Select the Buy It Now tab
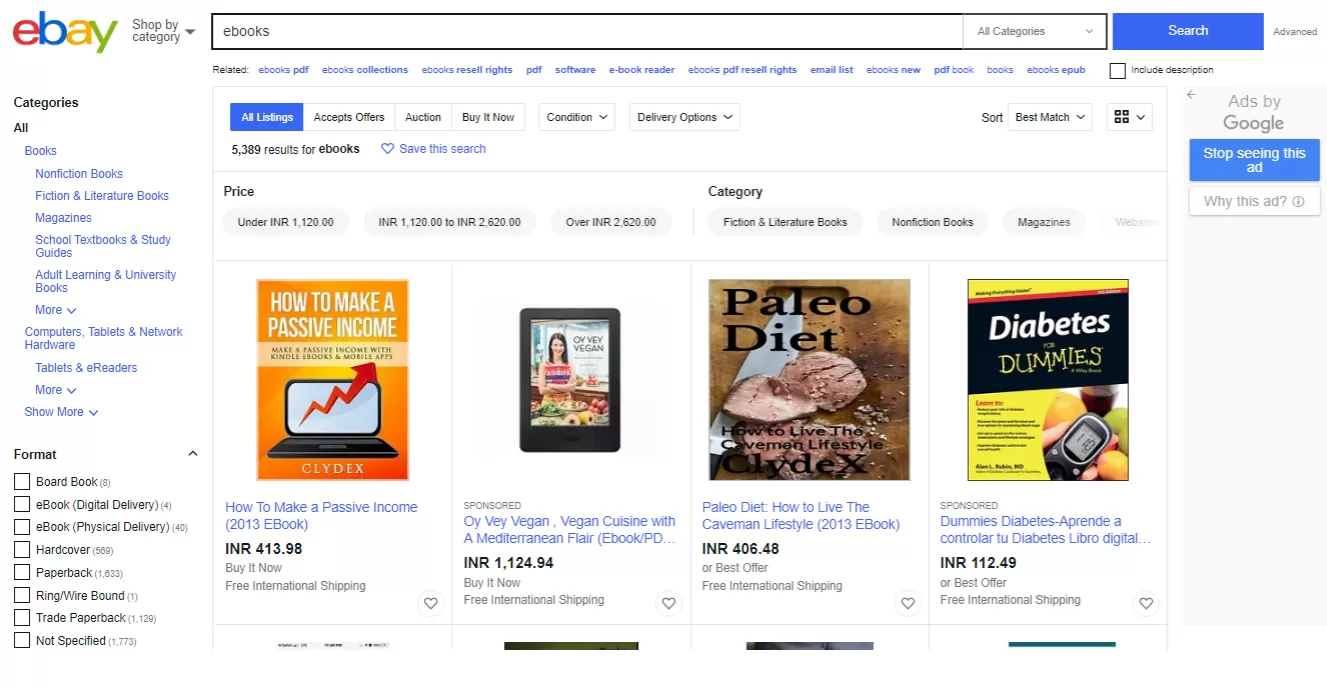This screenshot has width=1327, height=687. click(488, 117)
